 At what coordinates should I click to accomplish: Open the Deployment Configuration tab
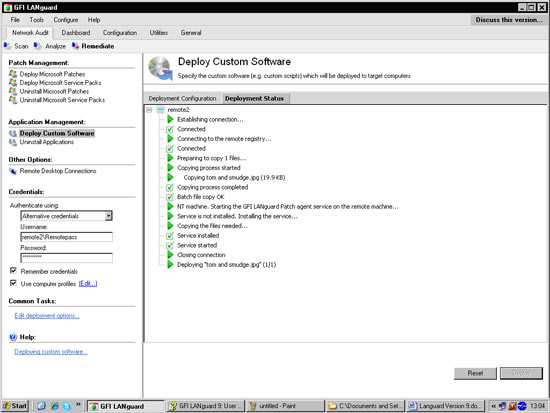click(x=182, y=99)
